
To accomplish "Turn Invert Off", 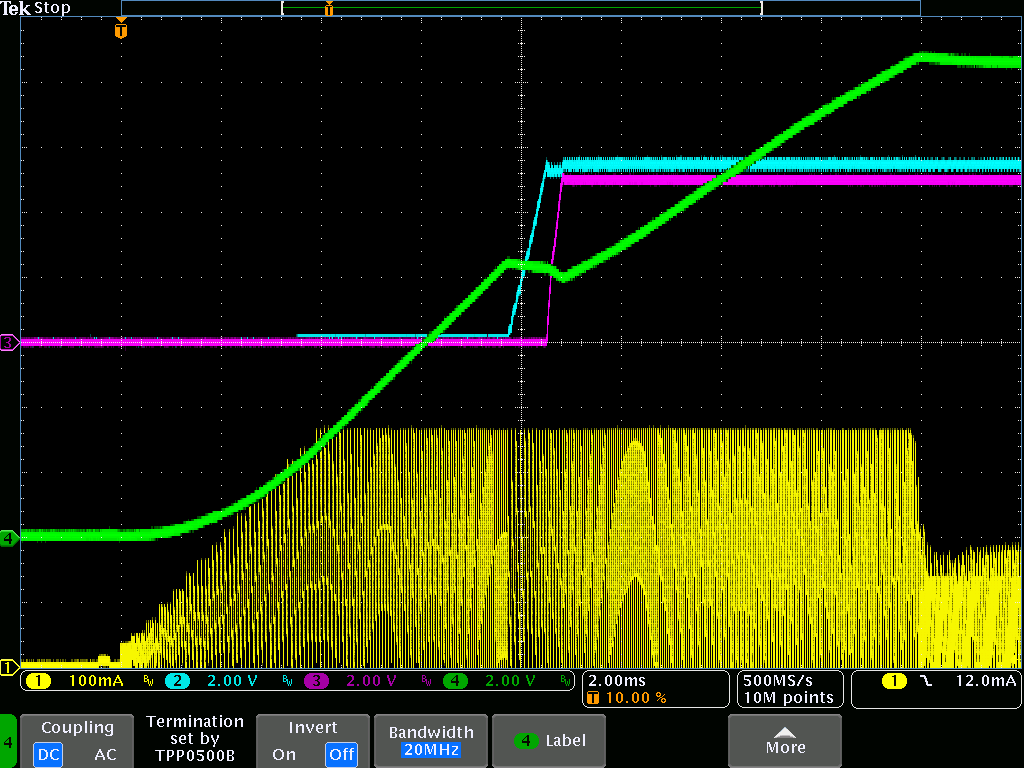I will click(x=341, y=754).
